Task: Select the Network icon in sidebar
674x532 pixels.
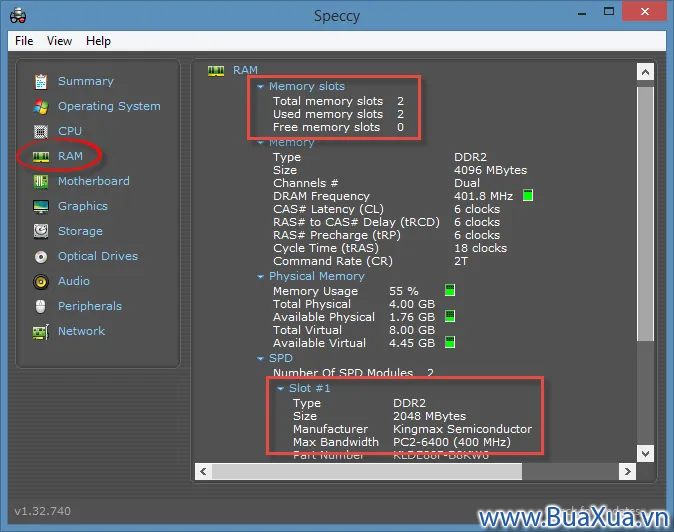Action: click(x=41, y=332)
